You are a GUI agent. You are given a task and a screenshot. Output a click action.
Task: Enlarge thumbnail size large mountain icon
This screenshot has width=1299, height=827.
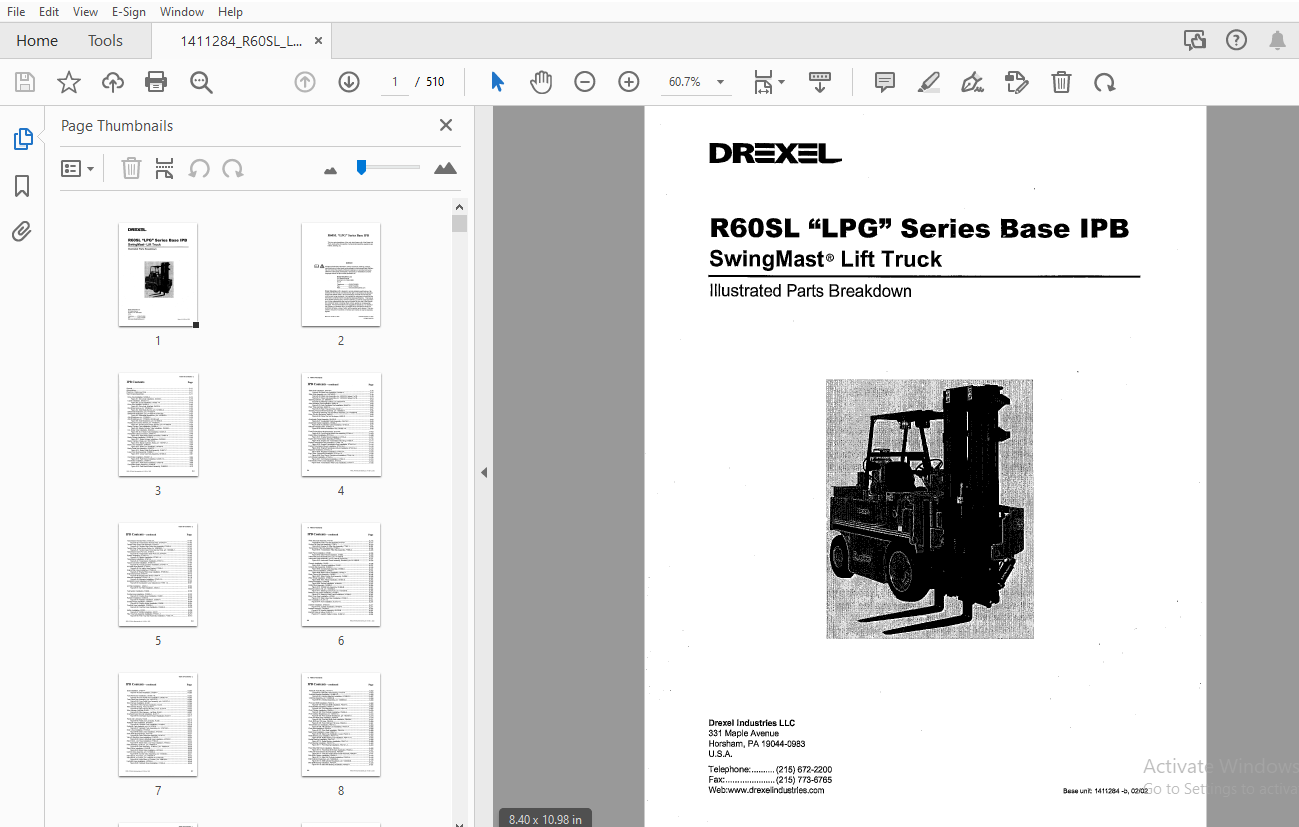[x=445, y=168]
